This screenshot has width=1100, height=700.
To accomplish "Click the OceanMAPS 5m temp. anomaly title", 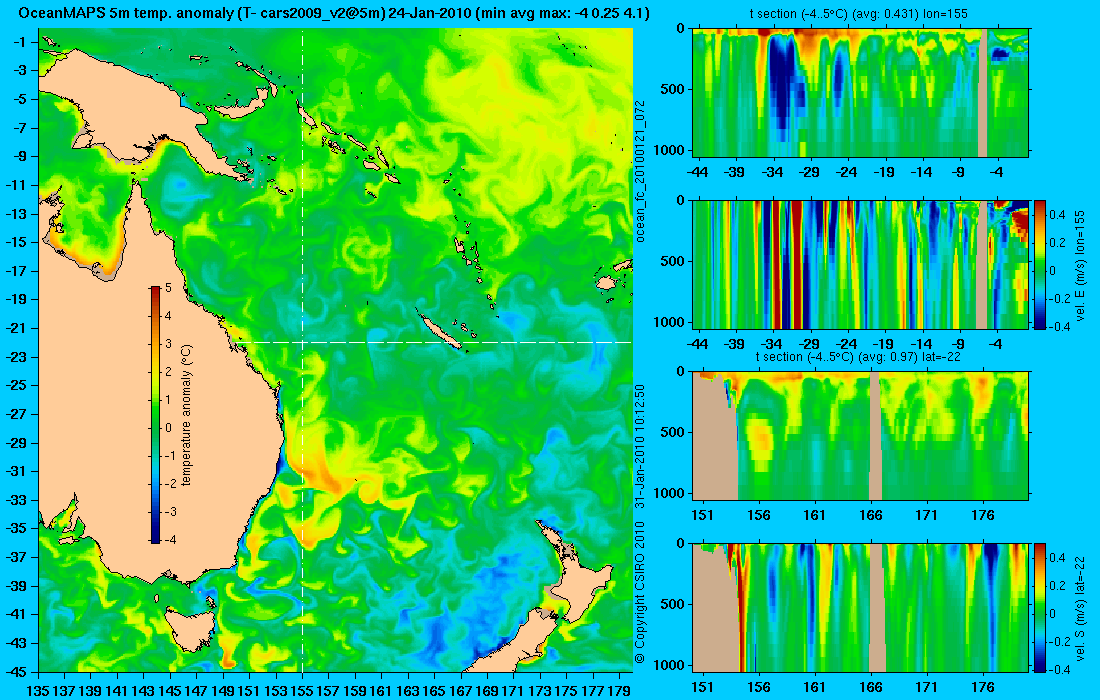I will click(x=333, y=13).
